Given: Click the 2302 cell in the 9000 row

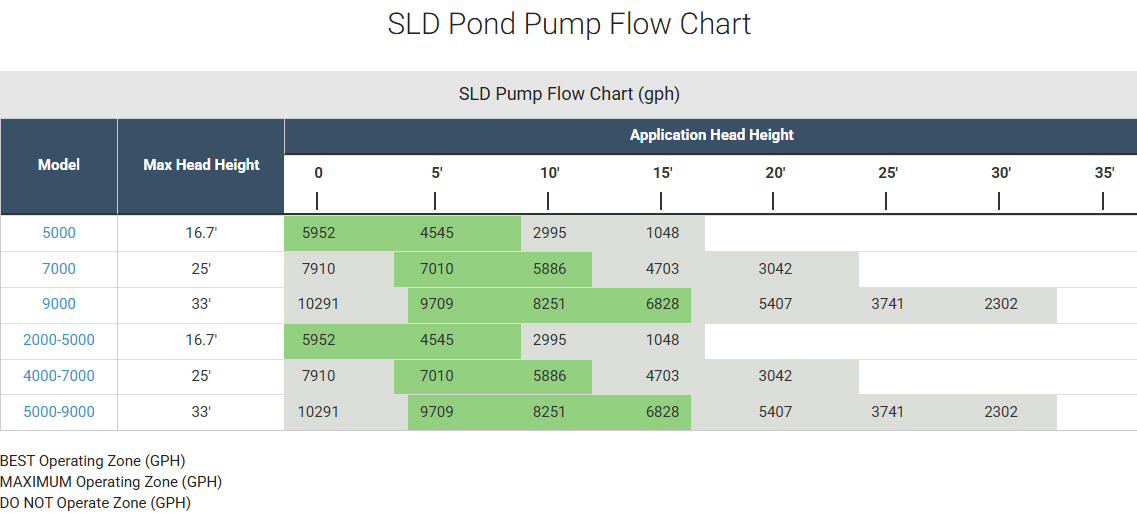Looking at the screenshot, I should (x=1001, y=304).
